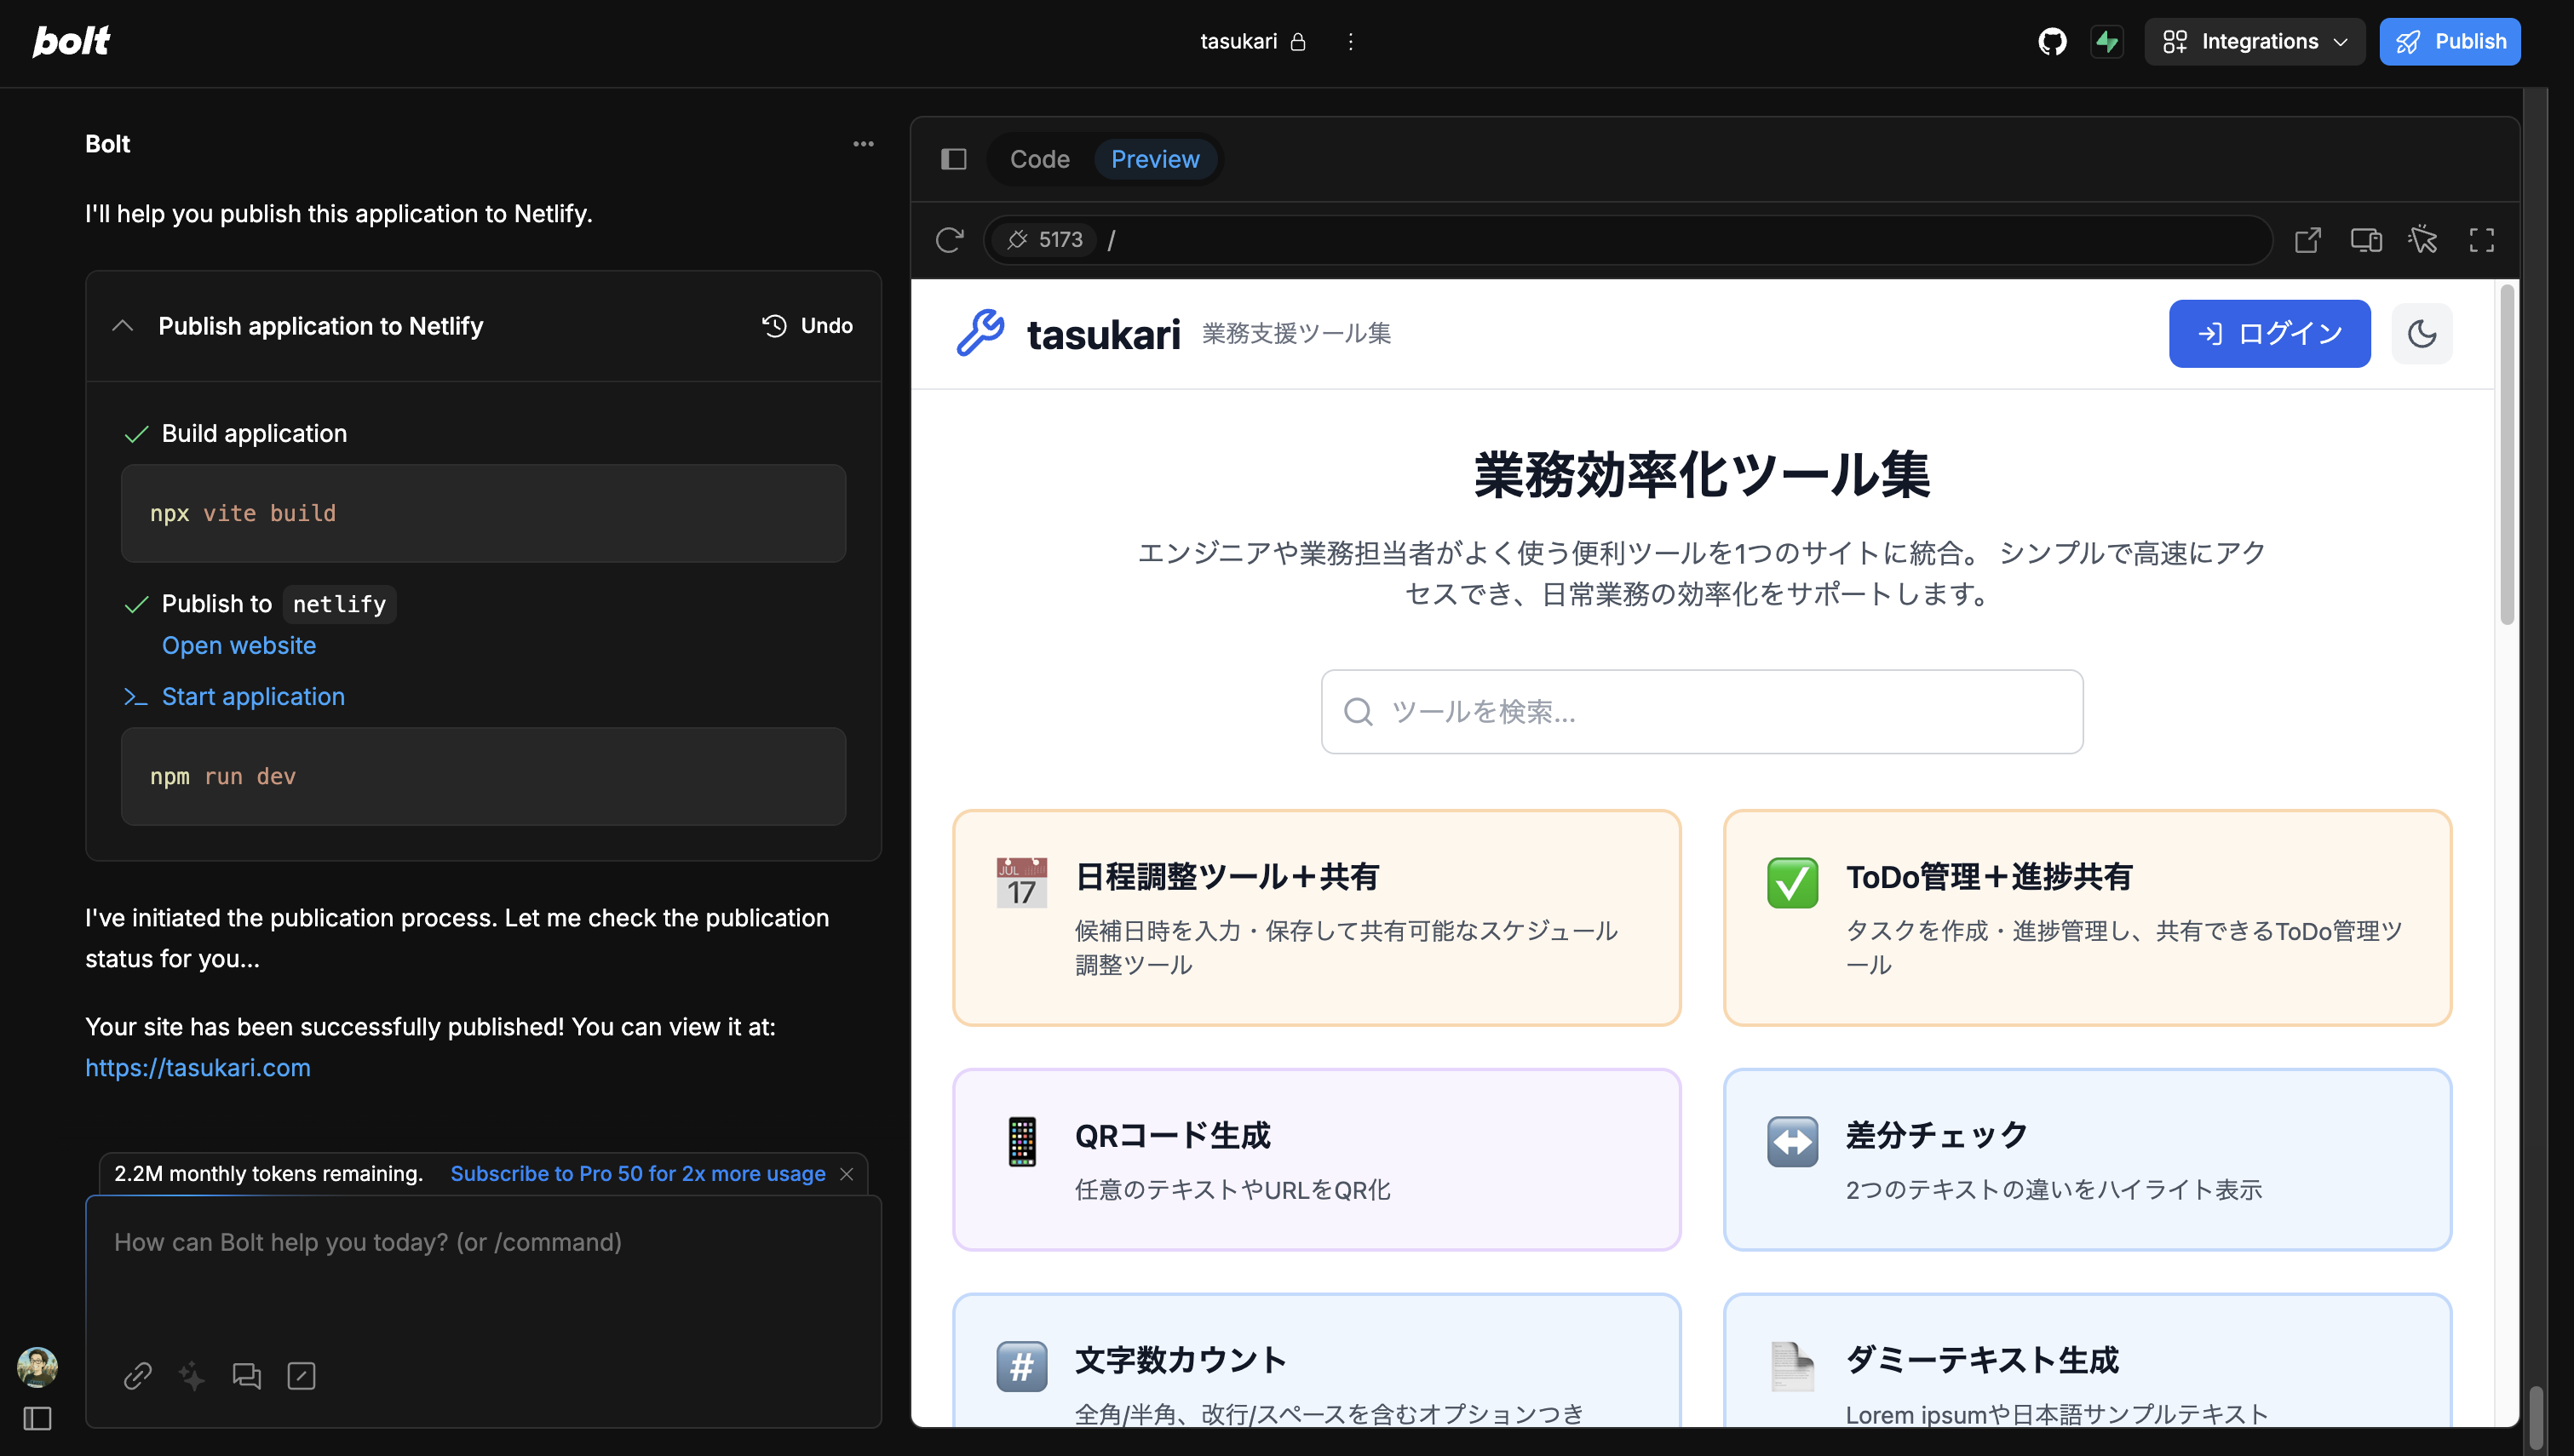Screen dimensions: 2574x1456
Task: Click the ツールを検索 search field
Action: pyautogui.click(x=1702, y=712)
